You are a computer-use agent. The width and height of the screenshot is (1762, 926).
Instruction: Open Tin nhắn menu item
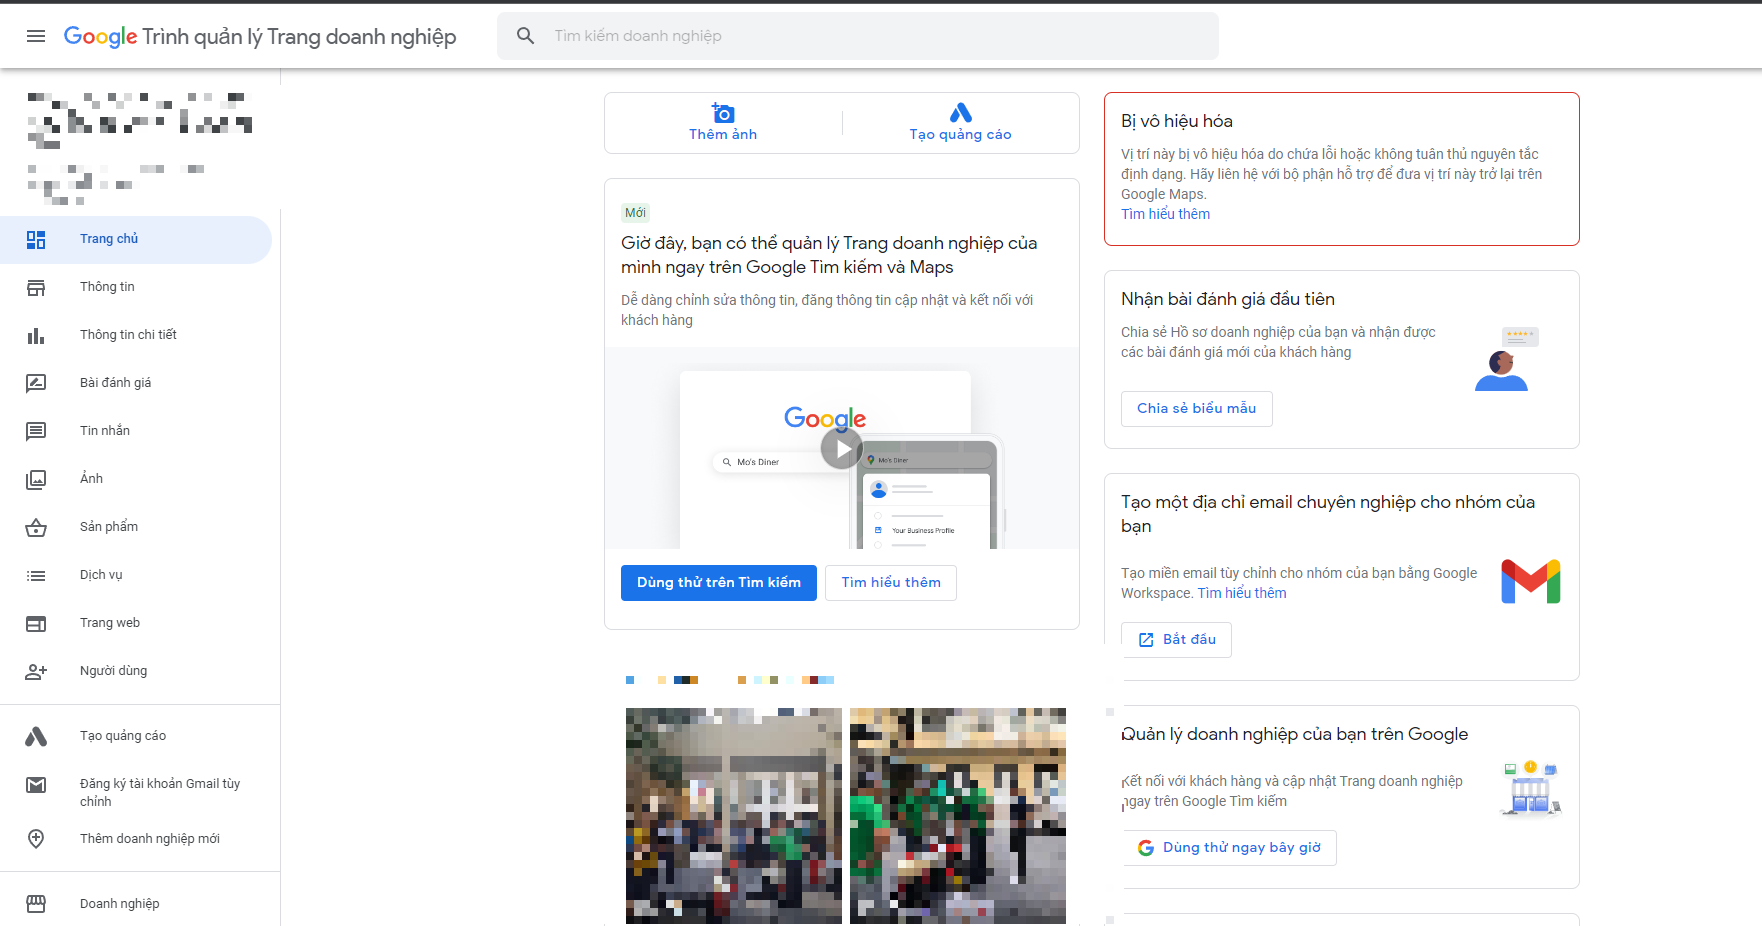[x=136, y=431]
